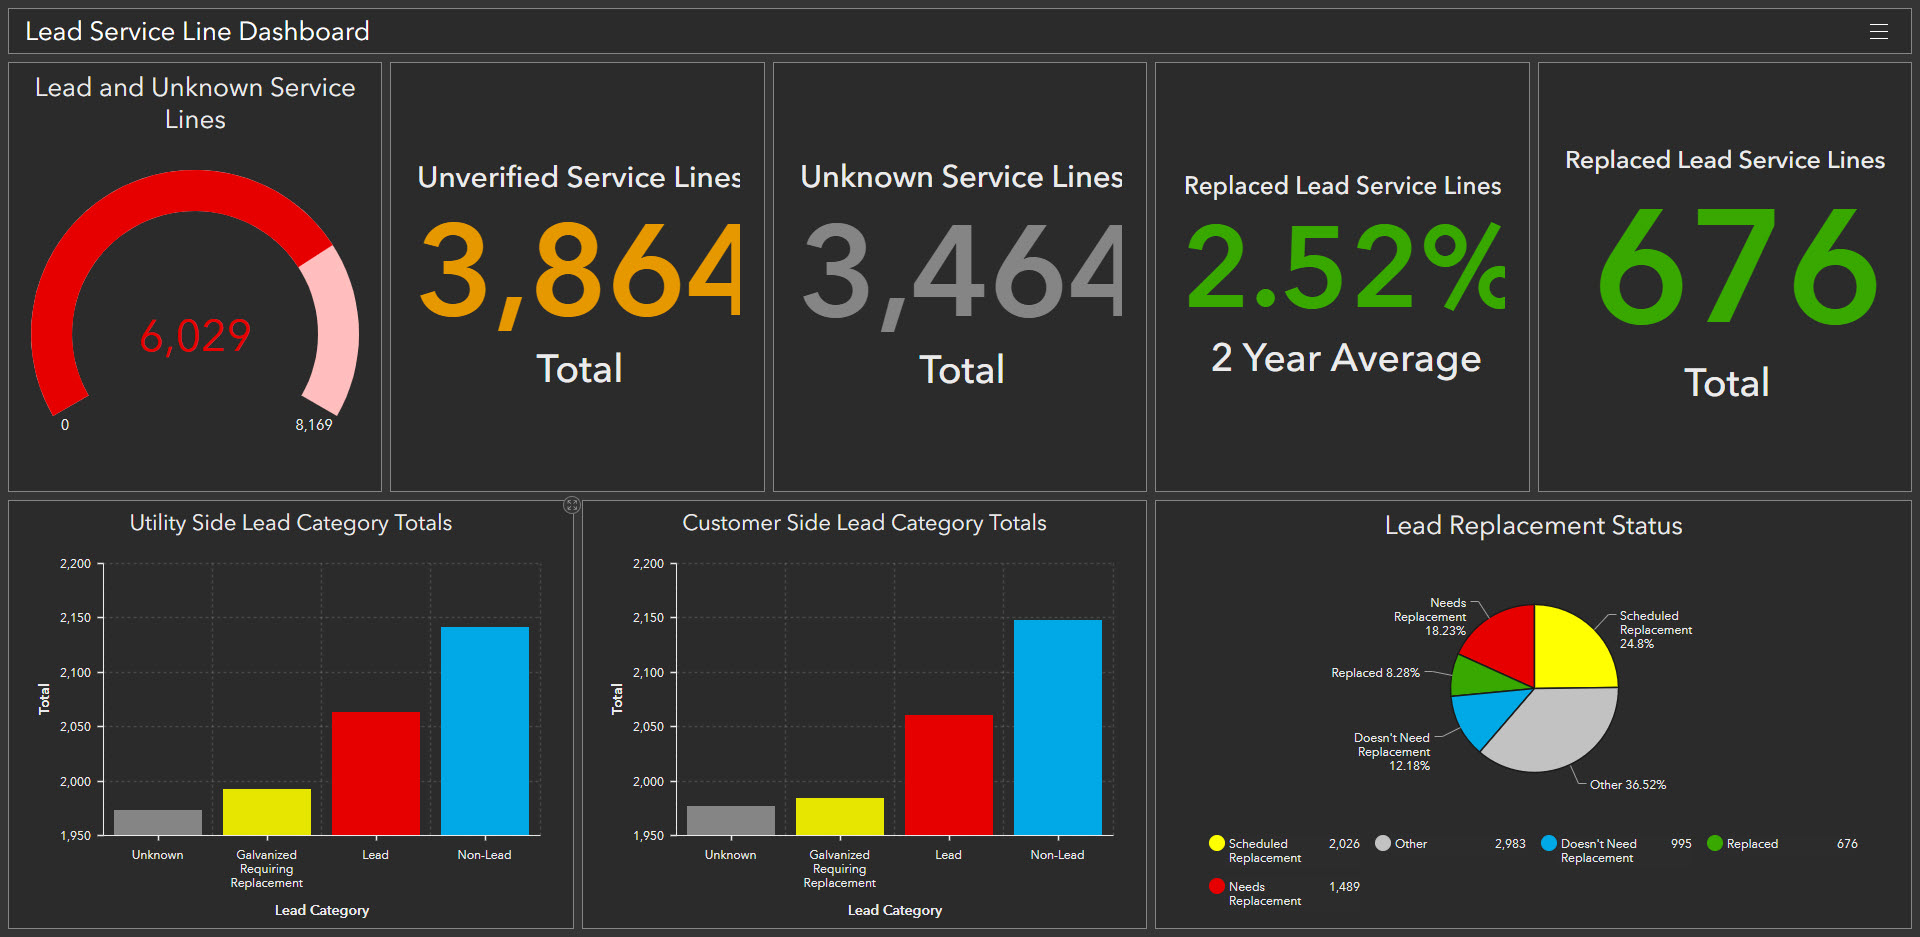Expand the Customer Side chart panel
Image resolution: width=1920 pixels, height=937 pixels.
click(864, 522)
